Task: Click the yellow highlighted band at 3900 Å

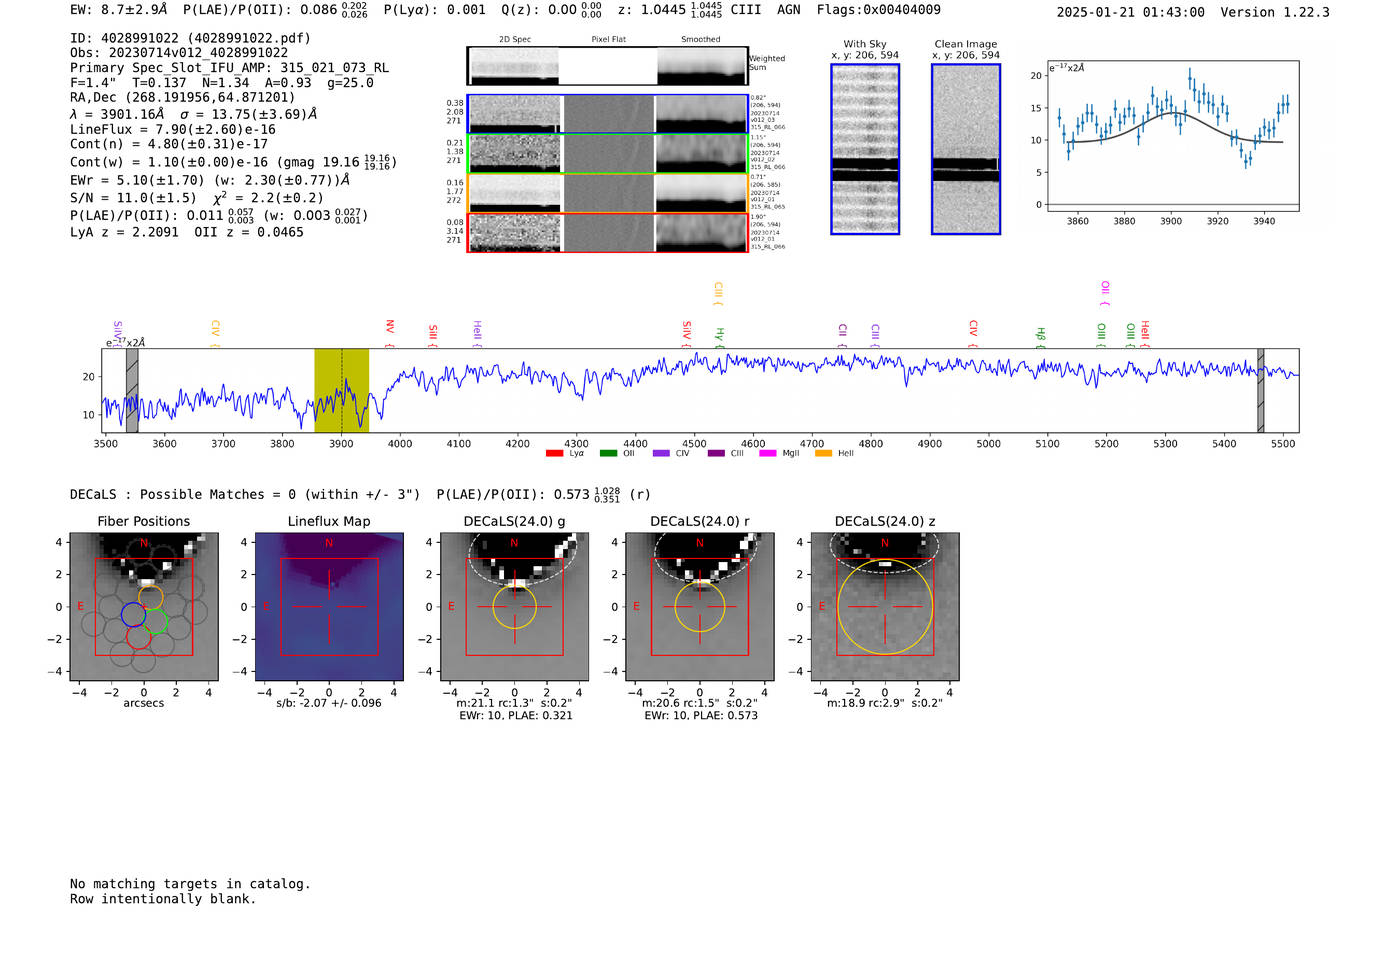Action: 341,390
